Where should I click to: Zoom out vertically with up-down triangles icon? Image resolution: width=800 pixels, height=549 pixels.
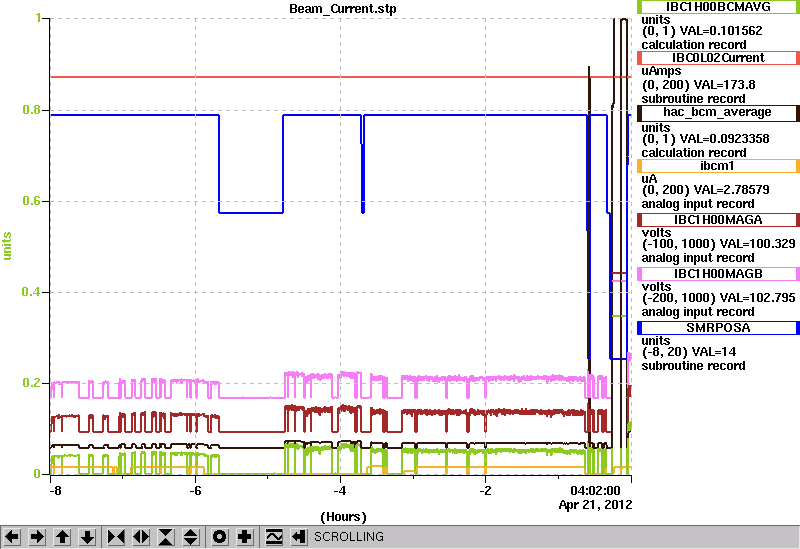point(190,537)
